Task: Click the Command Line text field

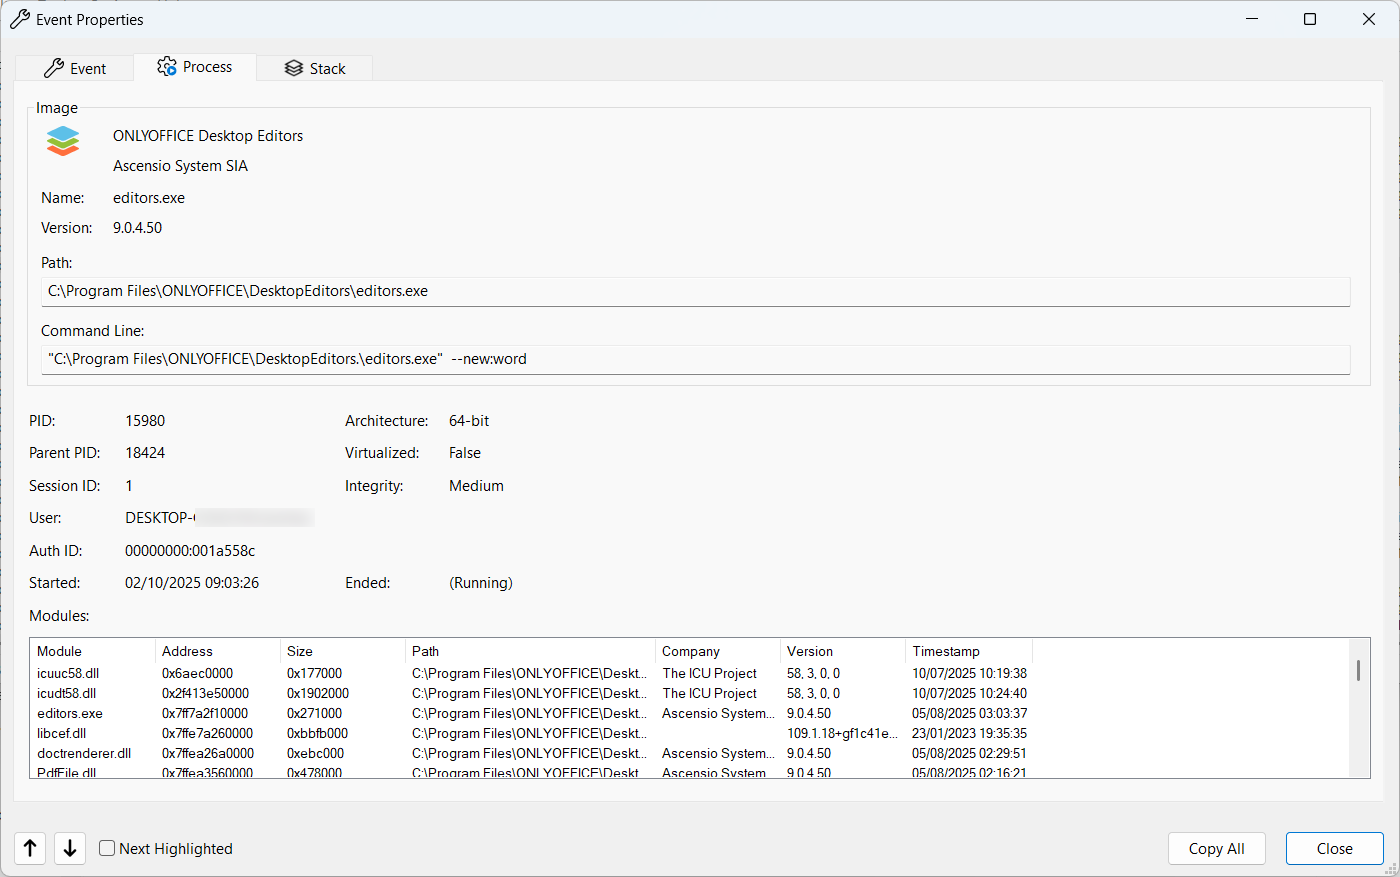Action: click(x=695, y=359)
